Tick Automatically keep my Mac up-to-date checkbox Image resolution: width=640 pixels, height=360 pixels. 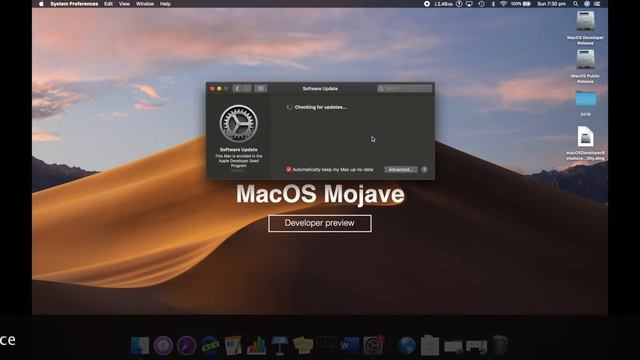(x=289, y=169)
